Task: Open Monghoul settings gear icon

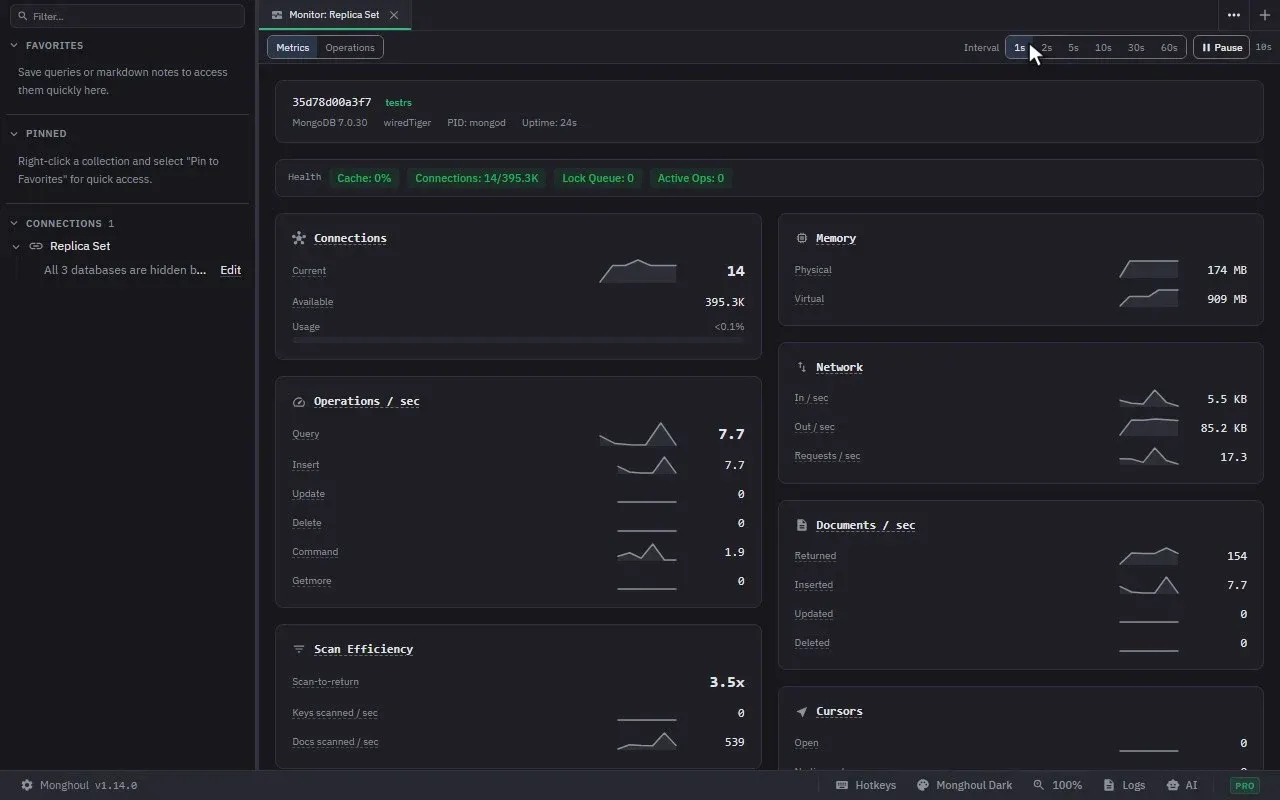Action: (27, 785)
